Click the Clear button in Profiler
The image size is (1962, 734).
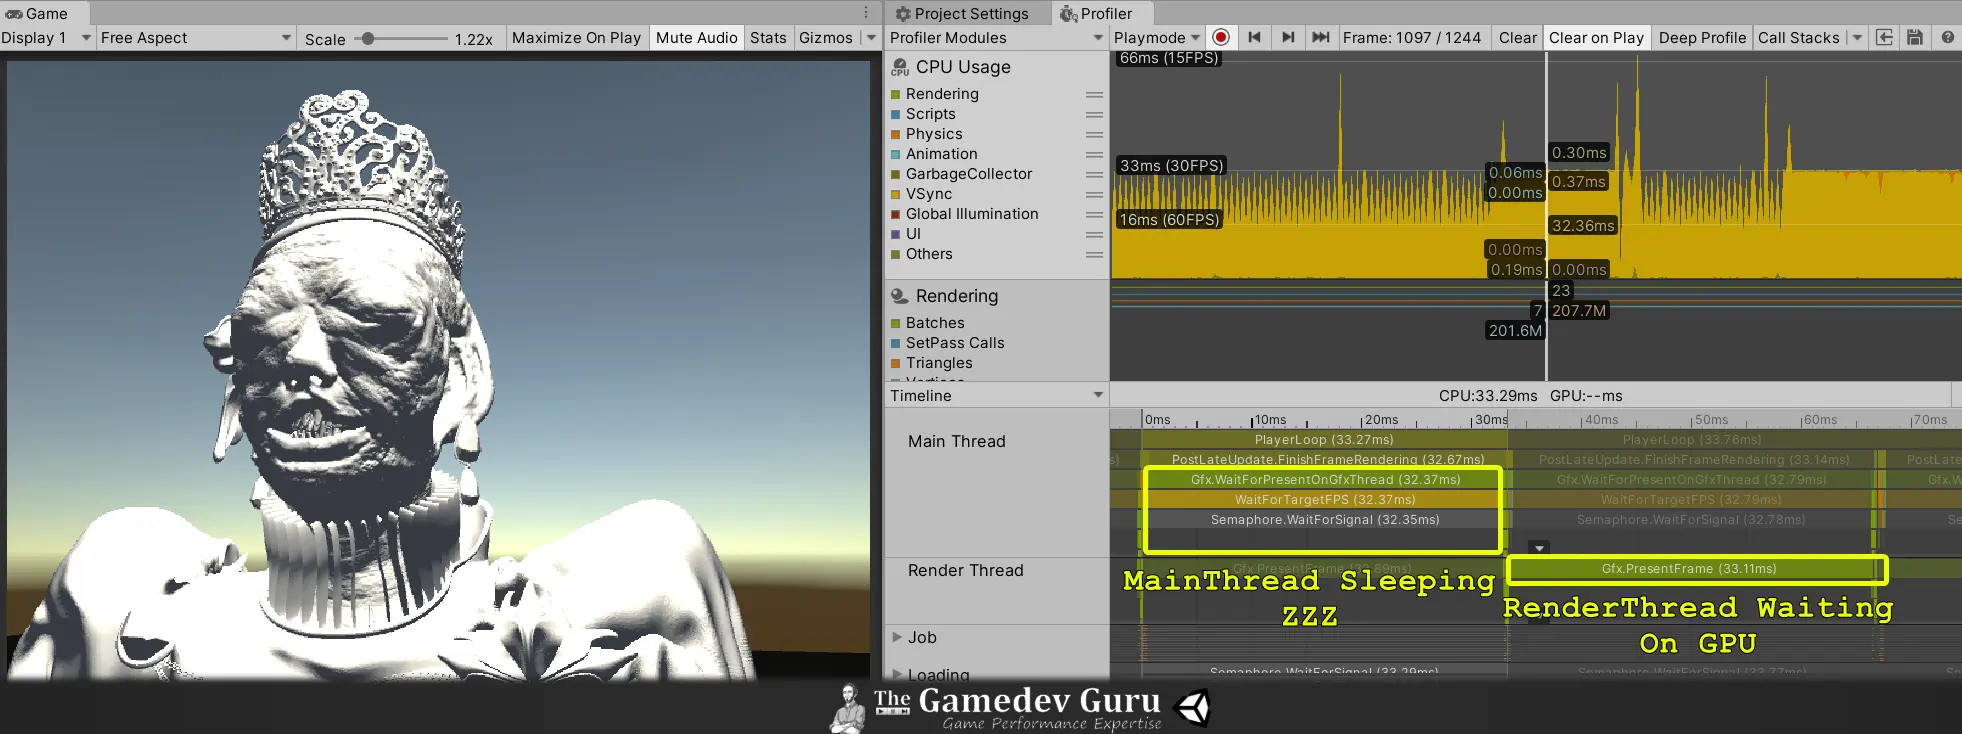[x=1517, y=37]
